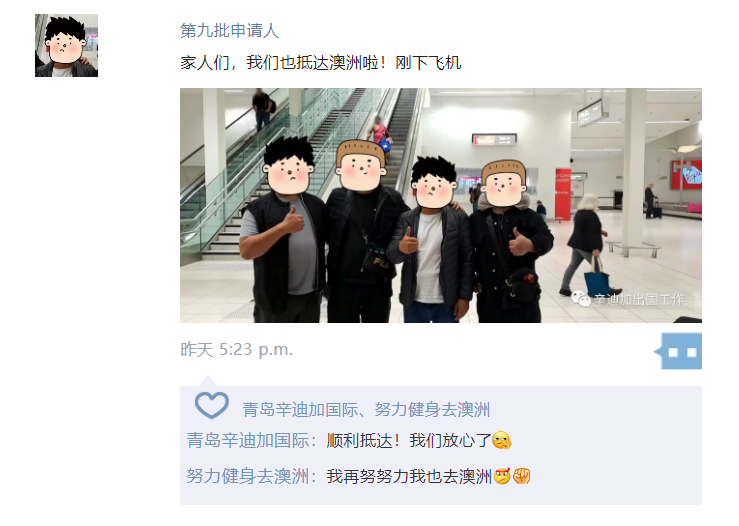The image size is (739, 526).
Task: Click the timestamp 昨天 5:23 p.m.
Action: click(237, 350)
